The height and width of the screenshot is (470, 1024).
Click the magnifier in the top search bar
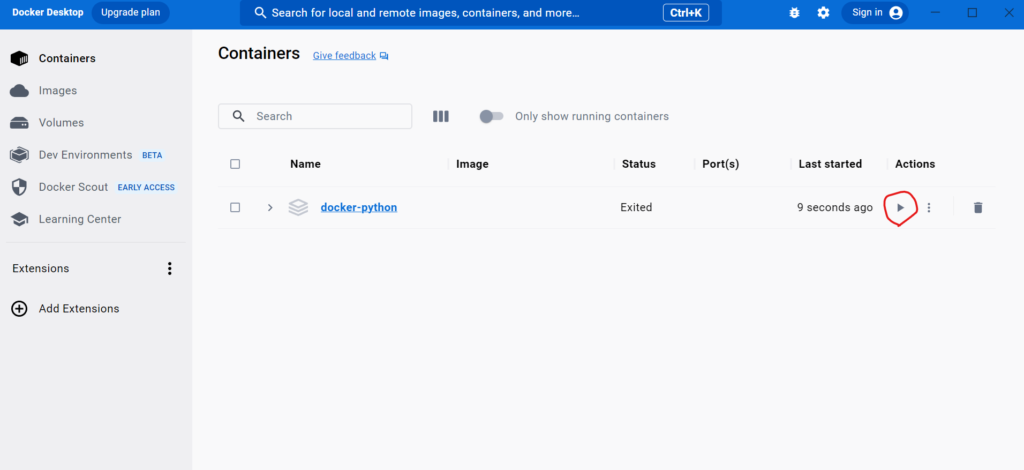(260, 13)
